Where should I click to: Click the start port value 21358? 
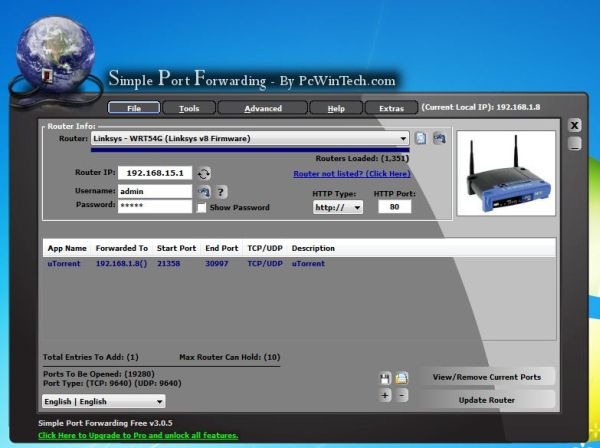168,263
